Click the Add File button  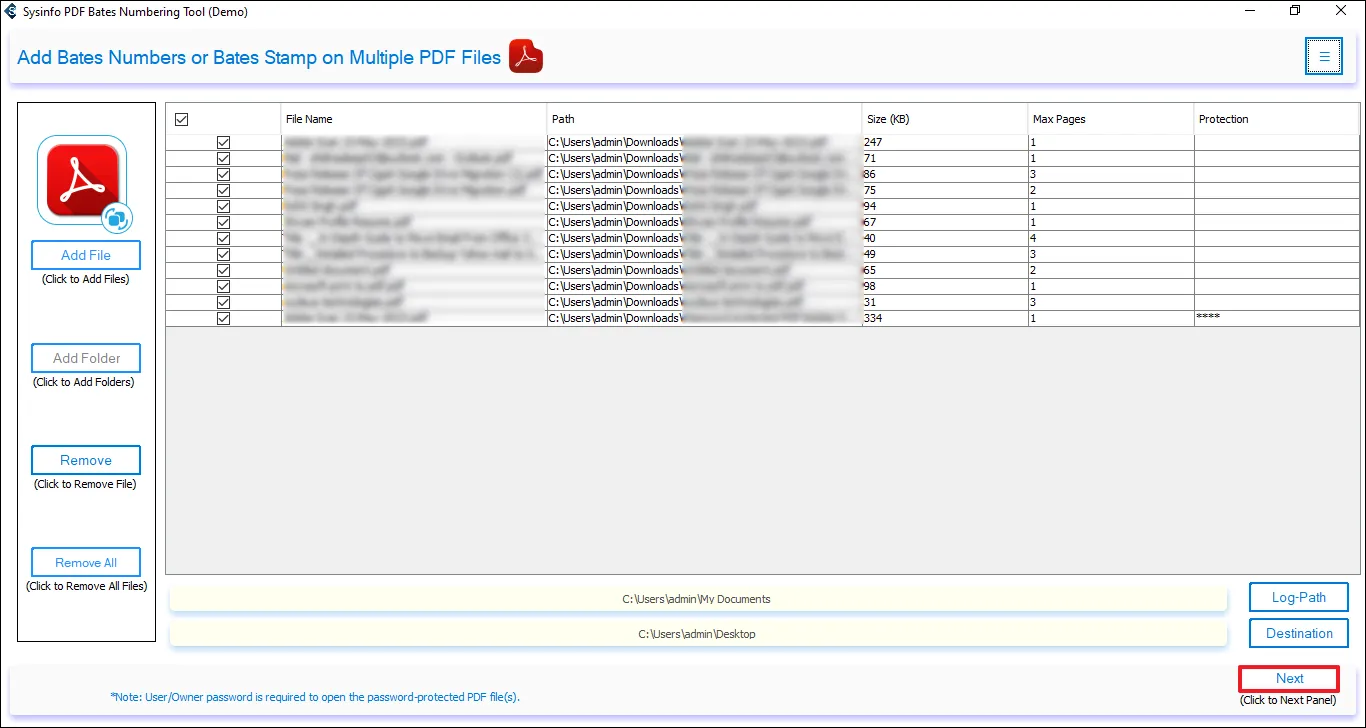[x=86, y=255]
